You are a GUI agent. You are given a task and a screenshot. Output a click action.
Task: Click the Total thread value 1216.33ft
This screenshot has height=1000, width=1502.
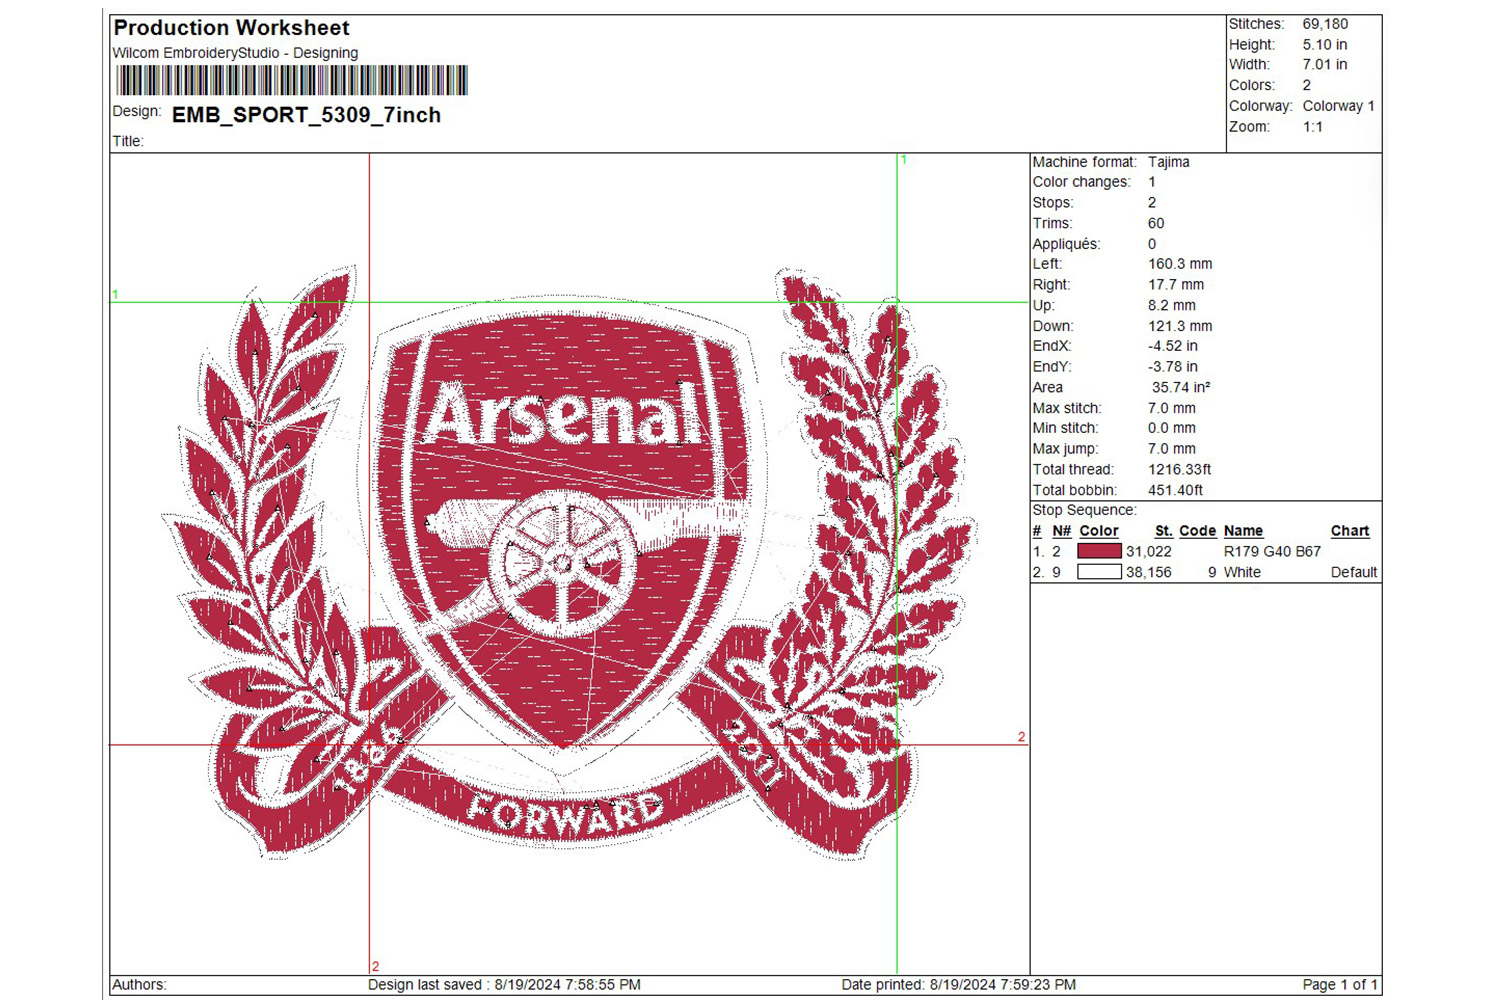[x=1180, y=469]
